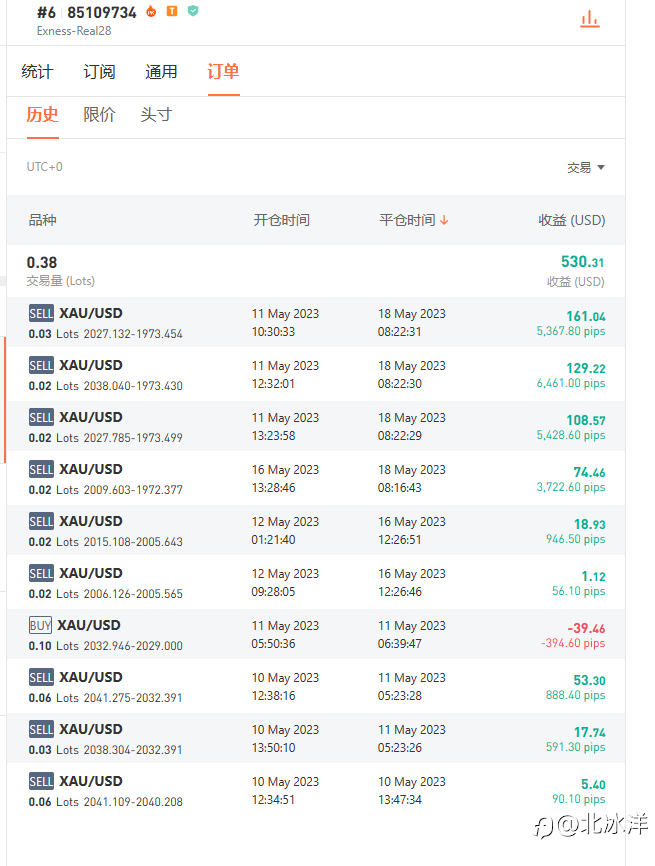Click the SELL tag on the 5.40 profit order
The height and width of the screenshot is (866, 655).
41,781
